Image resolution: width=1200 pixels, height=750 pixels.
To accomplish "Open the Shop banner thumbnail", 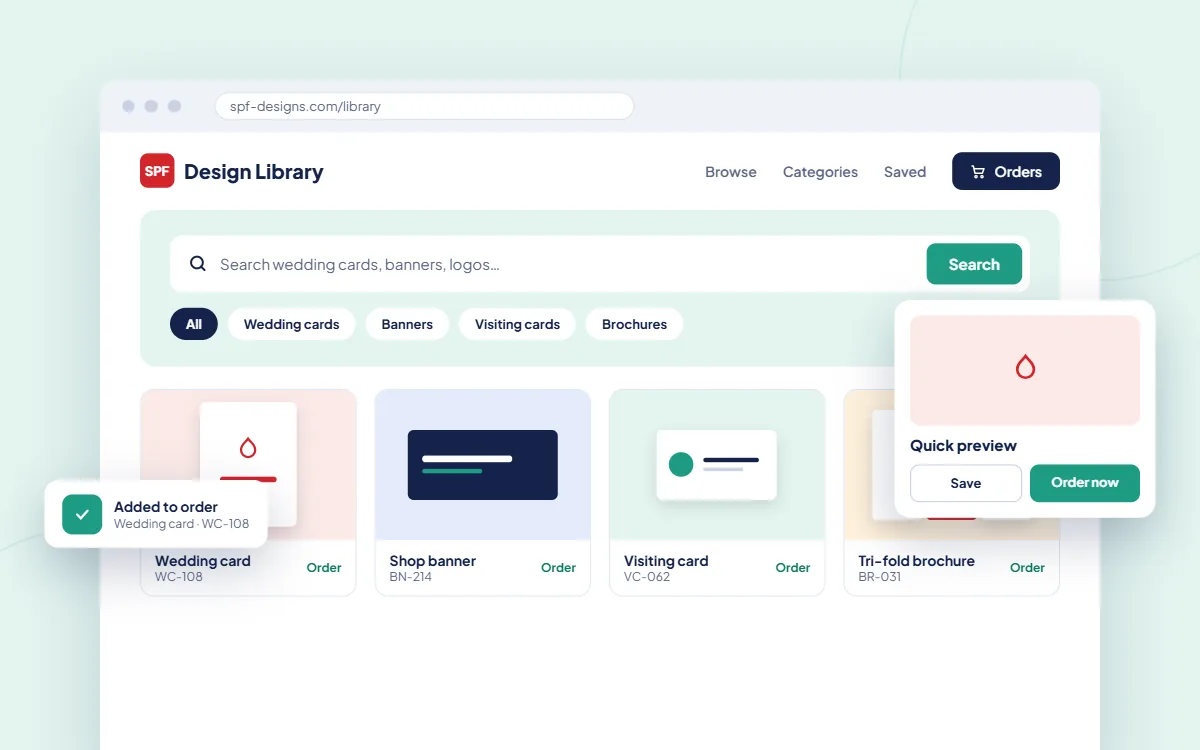I will tap(483, 465).
